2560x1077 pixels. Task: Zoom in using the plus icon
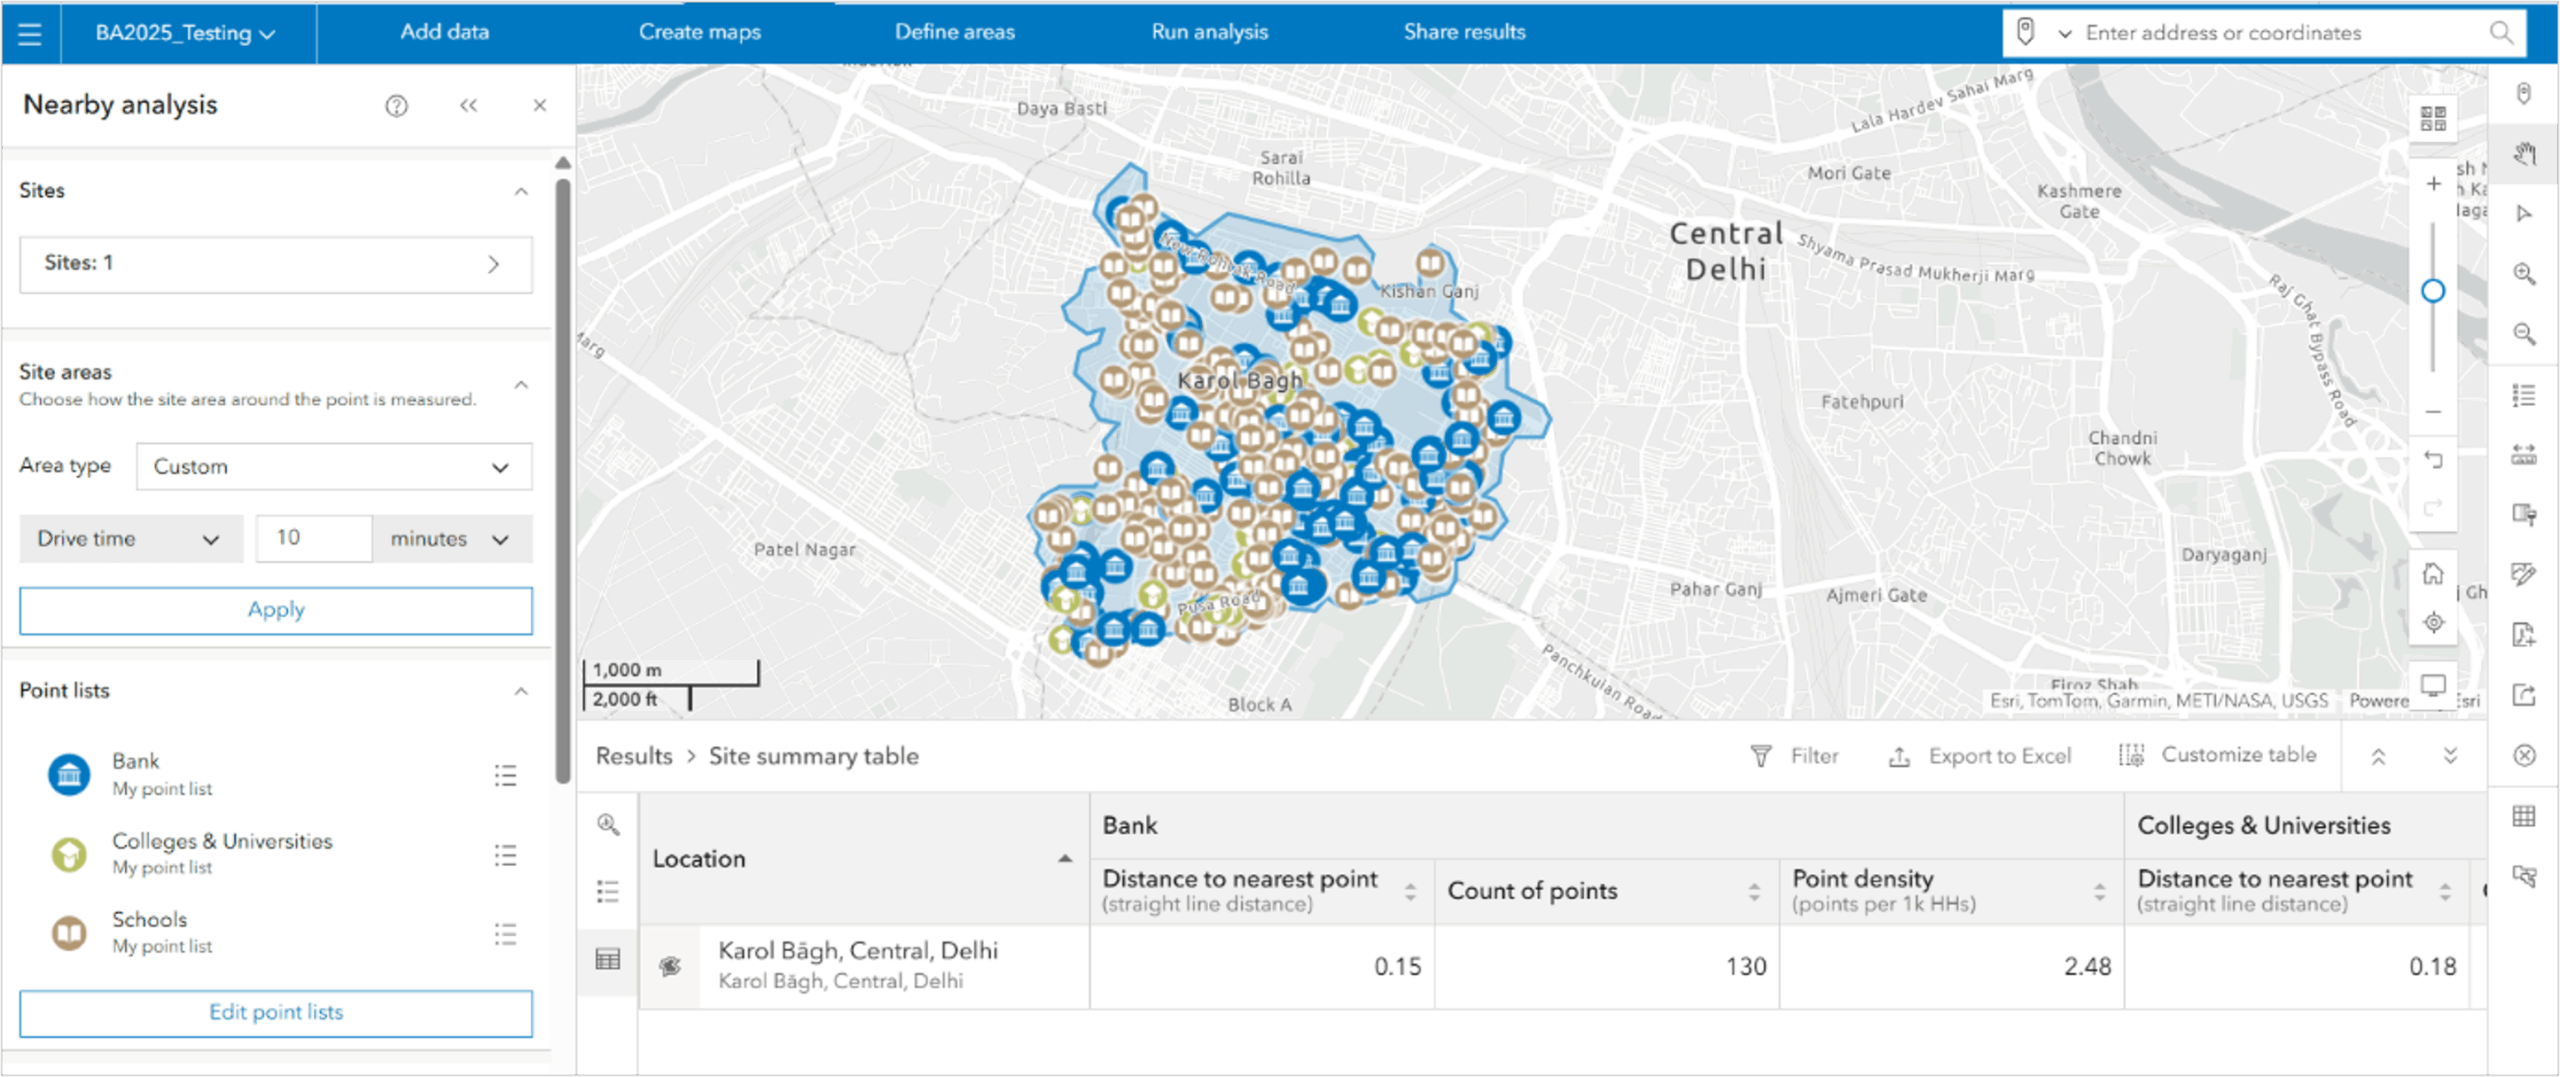click(2433, 184)
